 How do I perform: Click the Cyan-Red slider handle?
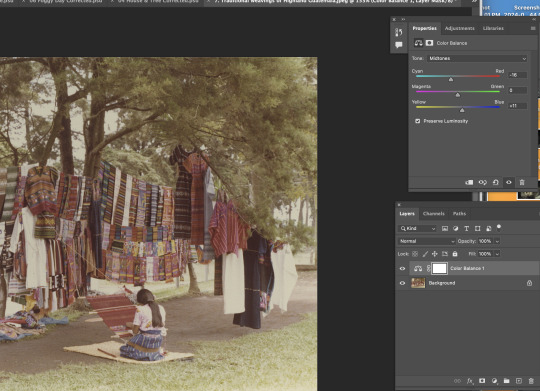[451, 79]
